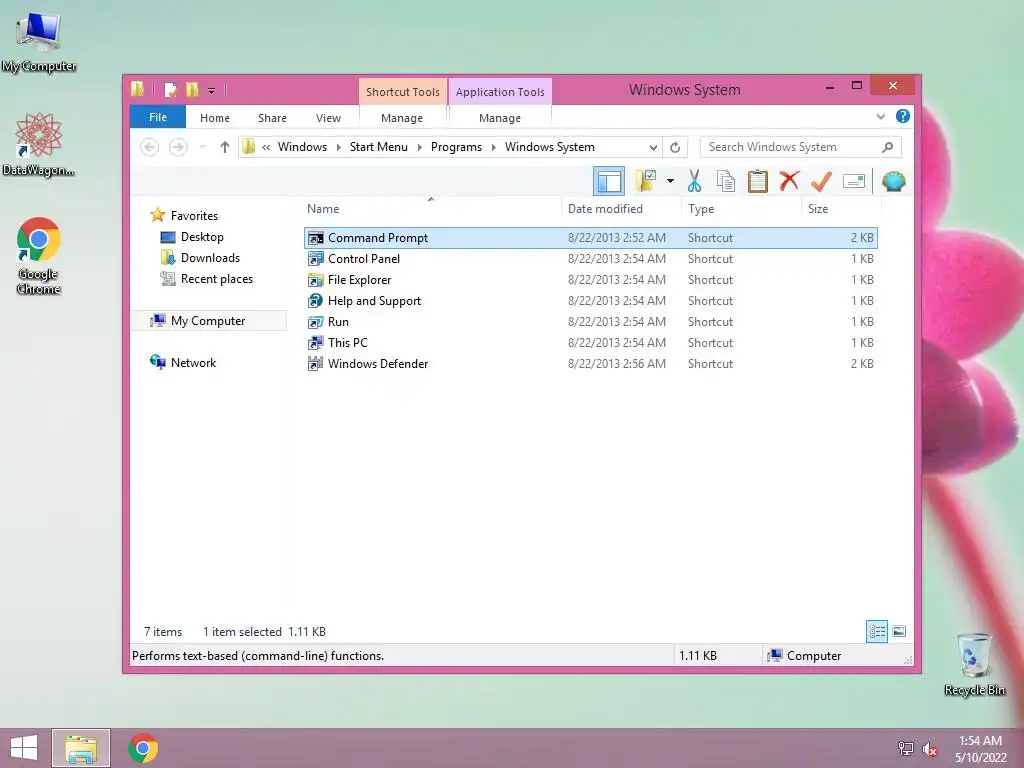Expand the hidden path chevrons before Windows
The image size is (1024, 768).
tap(266, 148)
